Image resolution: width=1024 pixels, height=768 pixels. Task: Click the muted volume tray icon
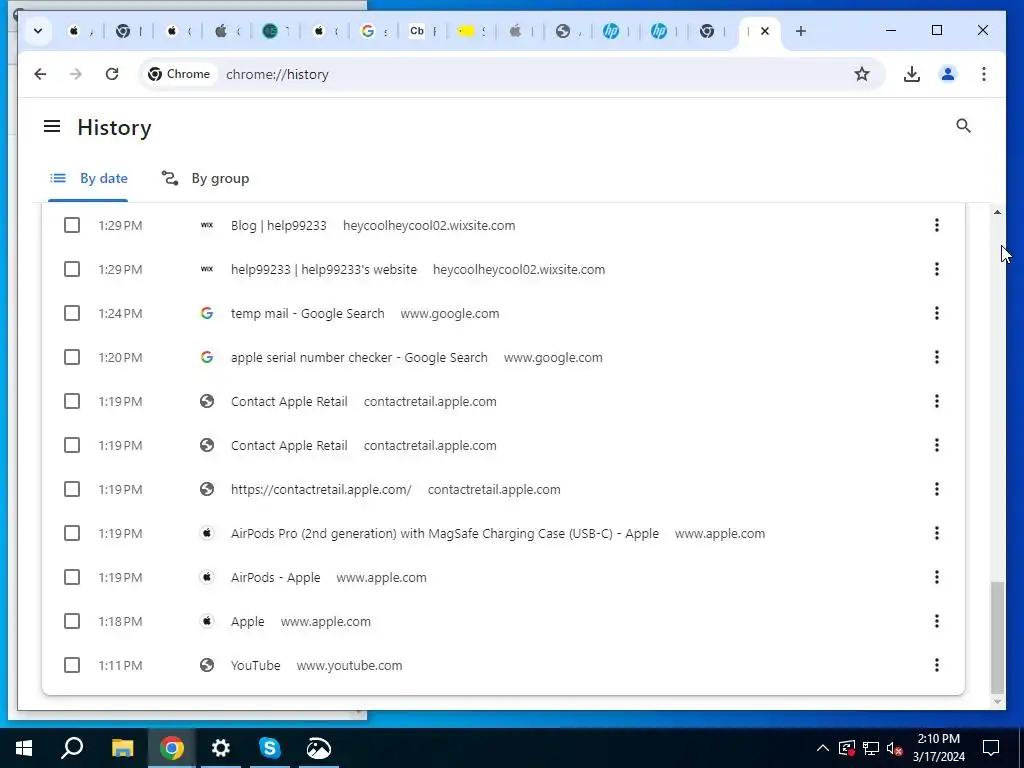pyautogui.click(x=895, y=748)
